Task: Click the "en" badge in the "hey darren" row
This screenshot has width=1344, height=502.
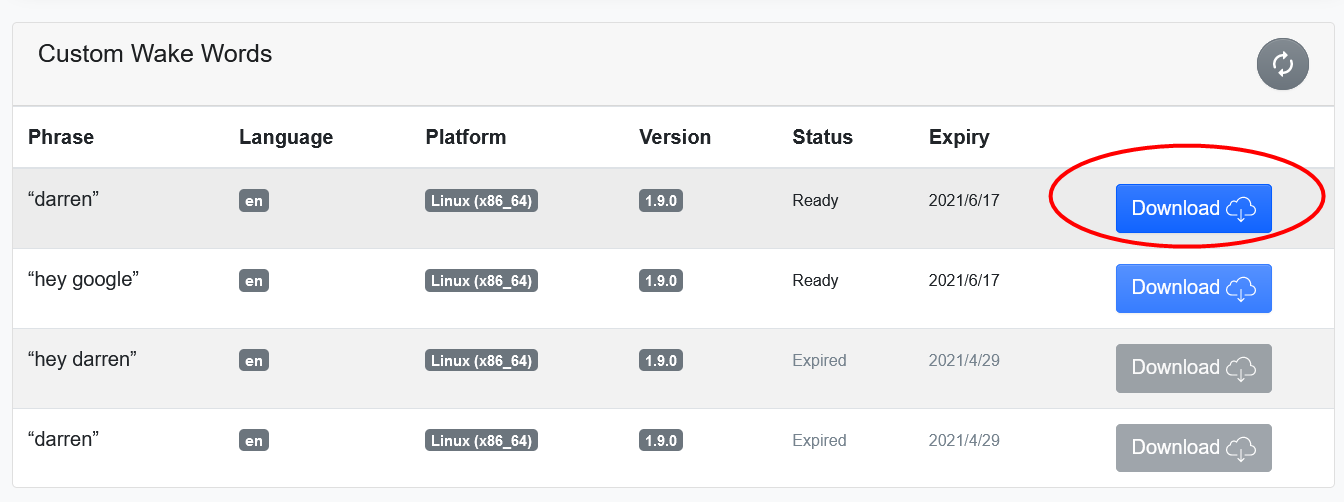Action: tap(254, 361)
